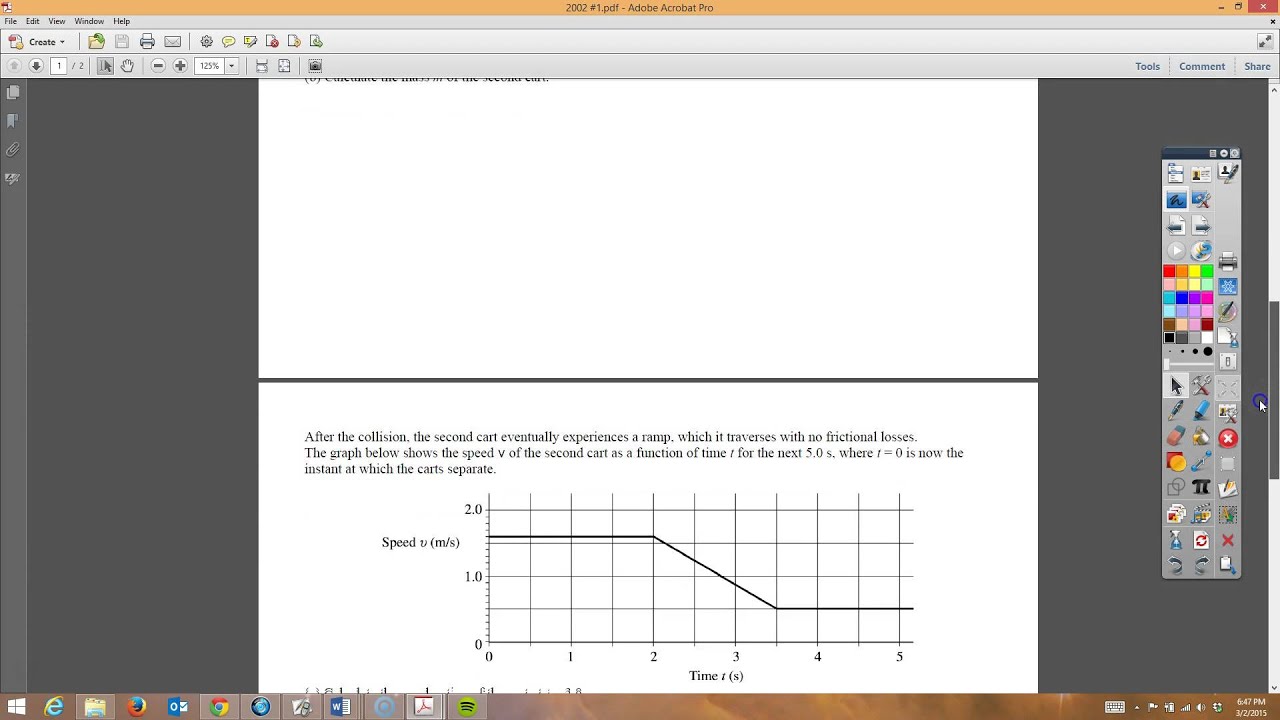Viewport: 1280px width, 720px height.
Task: Fit one full page to window icon
Action: point(284,66)
